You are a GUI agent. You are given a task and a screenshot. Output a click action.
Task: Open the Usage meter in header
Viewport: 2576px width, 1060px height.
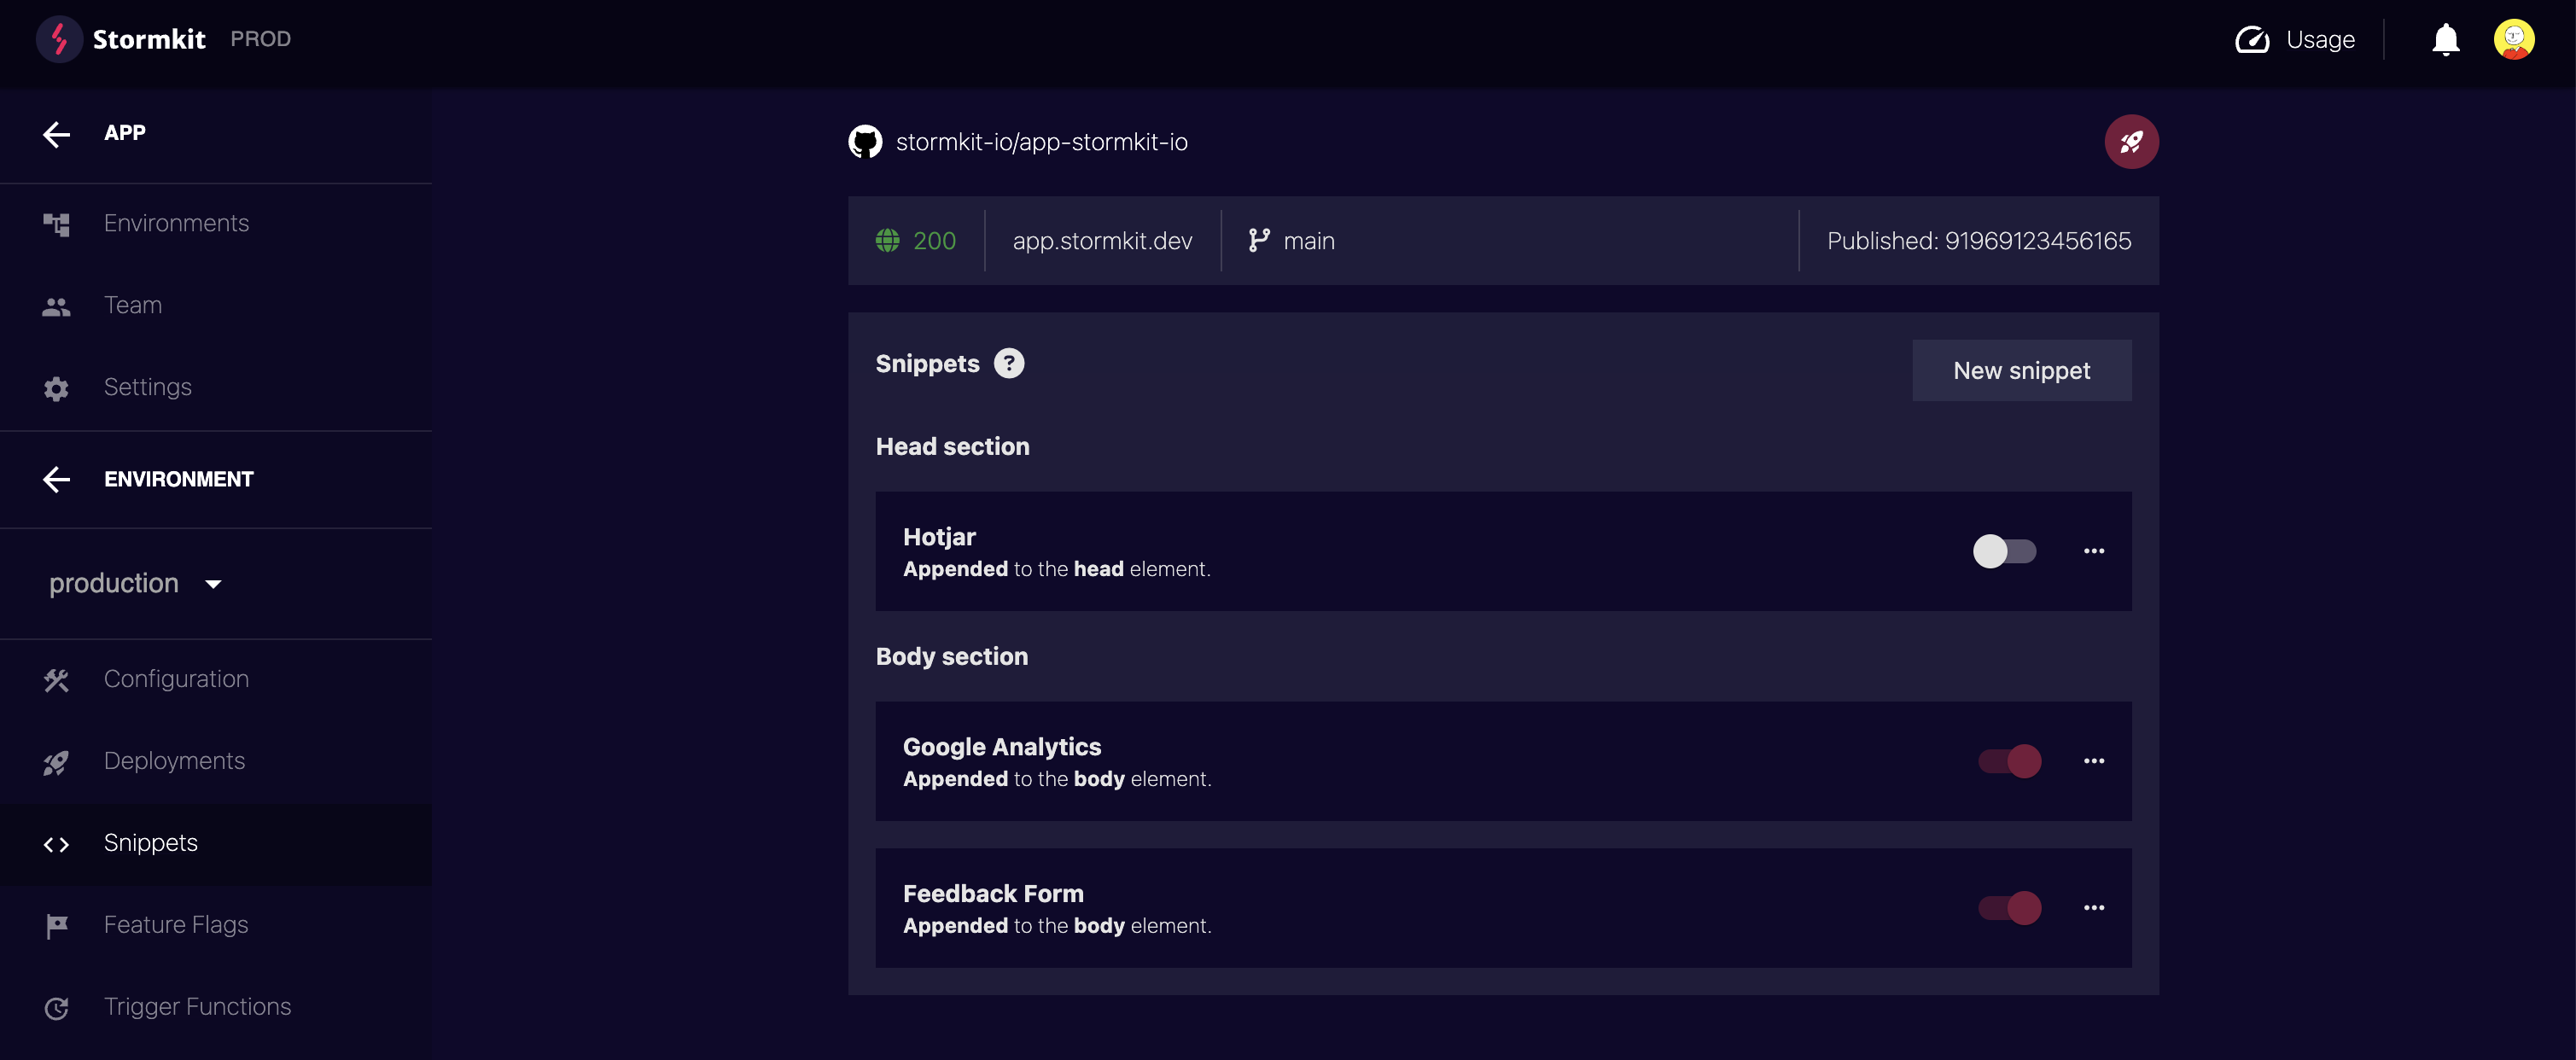2294,40
